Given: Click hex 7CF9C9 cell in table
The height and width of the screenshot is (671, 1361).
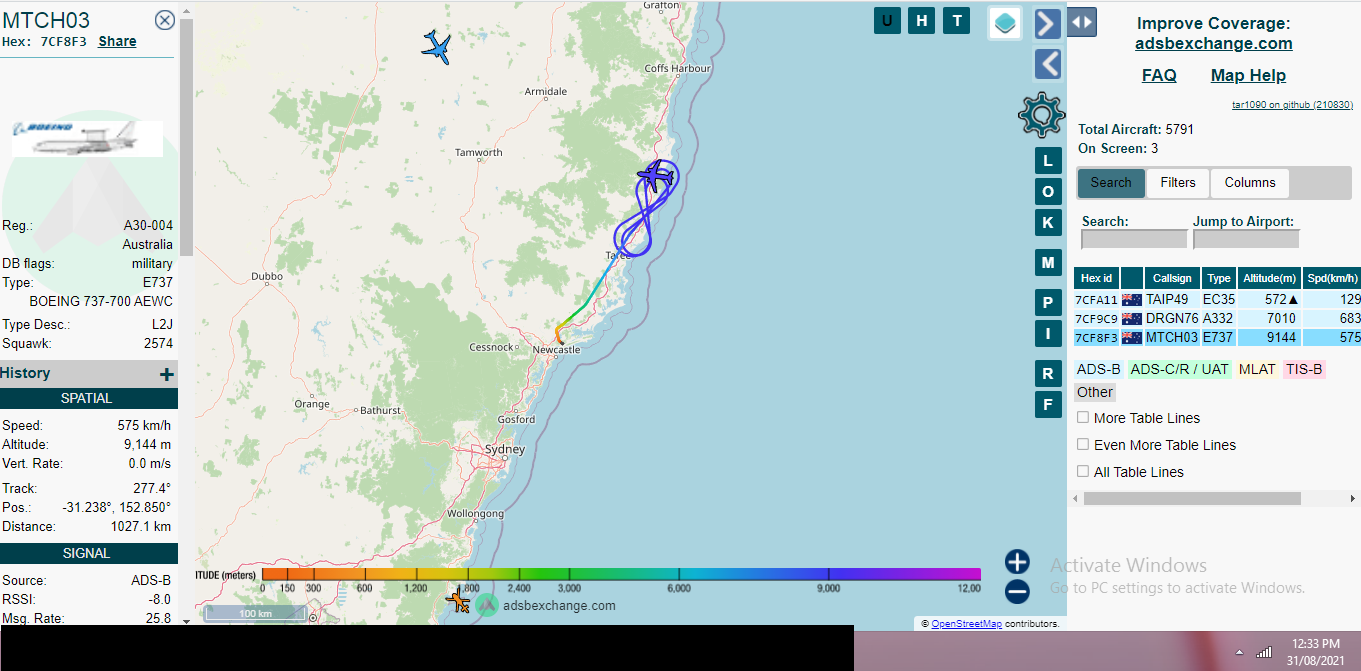Looking at the screenshot, I should [1097, 318].
